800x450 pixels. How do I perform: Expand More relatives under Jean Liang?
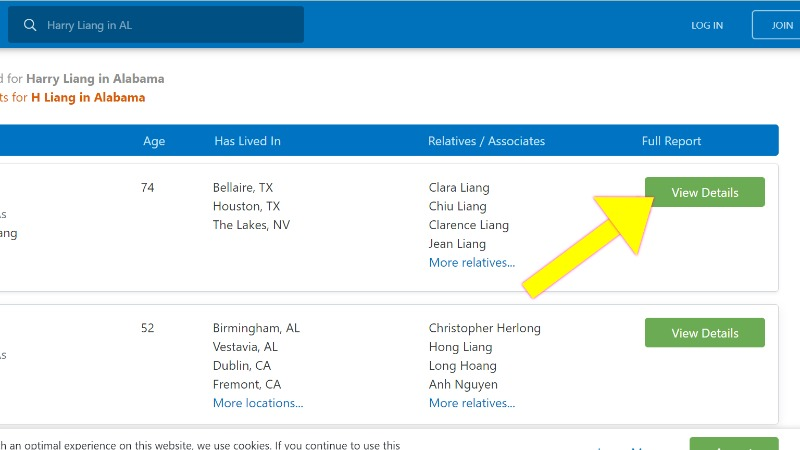coord(472,263)
